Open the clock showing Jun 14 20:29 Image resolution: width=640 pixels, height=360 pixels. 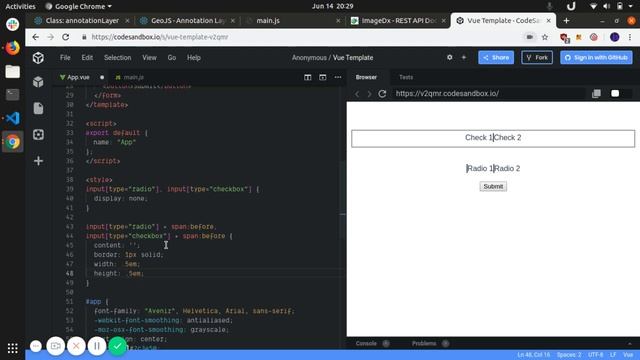pos(333,6)
